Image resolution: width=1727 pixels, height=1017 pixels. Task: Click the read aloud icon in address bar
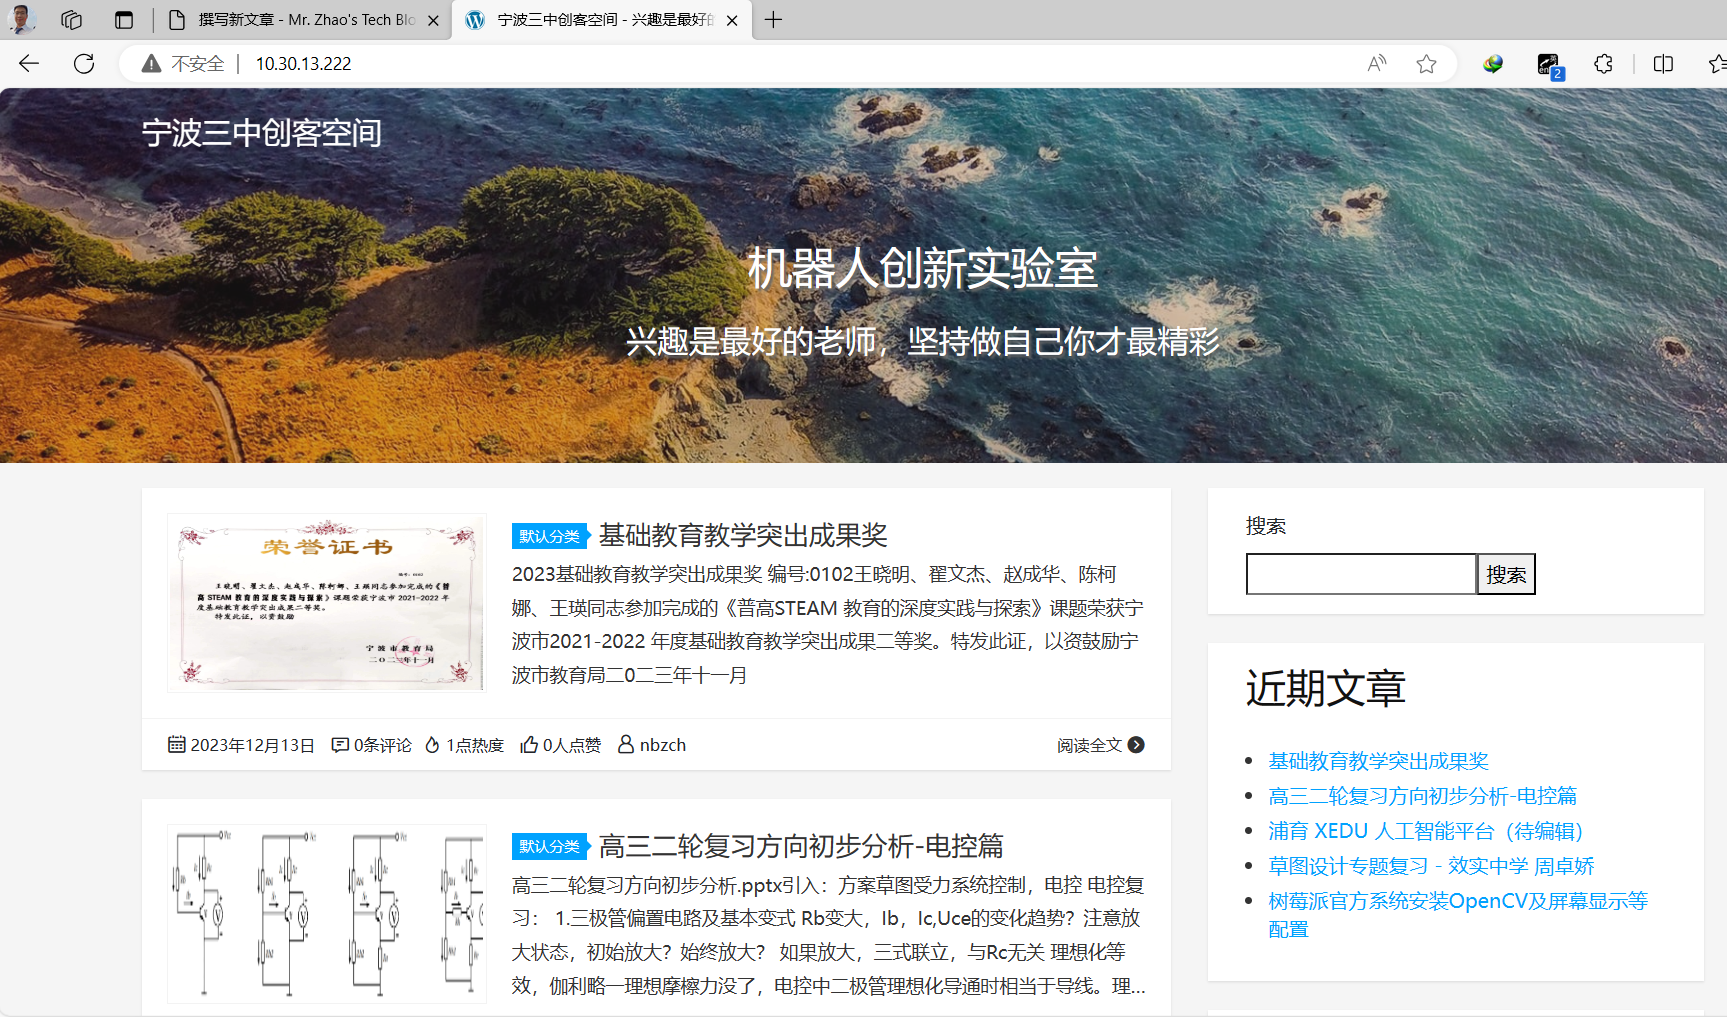tap(1377, 64)
